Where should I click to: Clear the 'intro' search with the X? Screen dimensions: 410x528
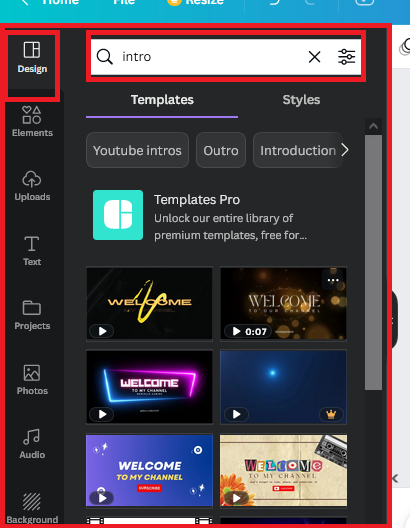314,57
